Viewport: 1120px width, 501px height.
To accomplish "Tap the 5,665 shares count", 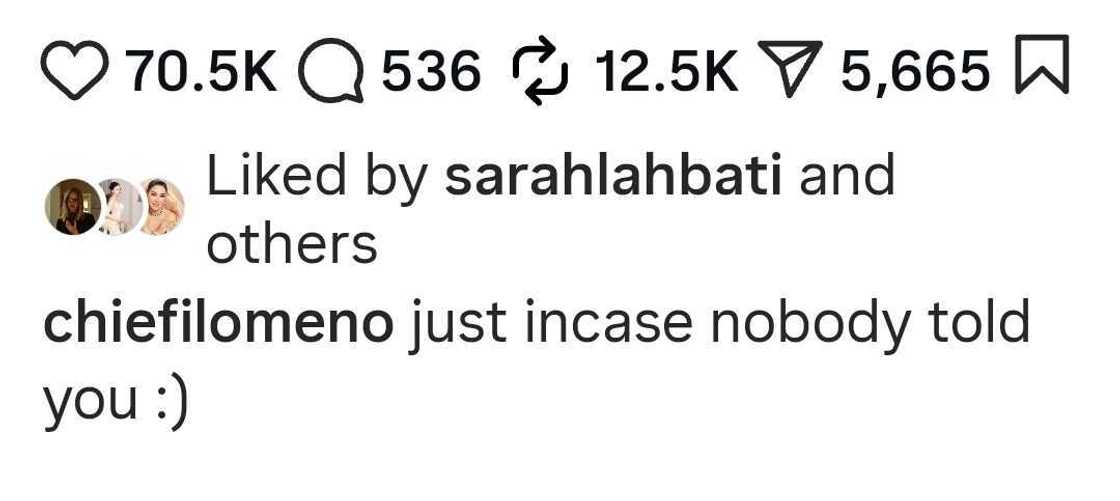I will point(916,72).
